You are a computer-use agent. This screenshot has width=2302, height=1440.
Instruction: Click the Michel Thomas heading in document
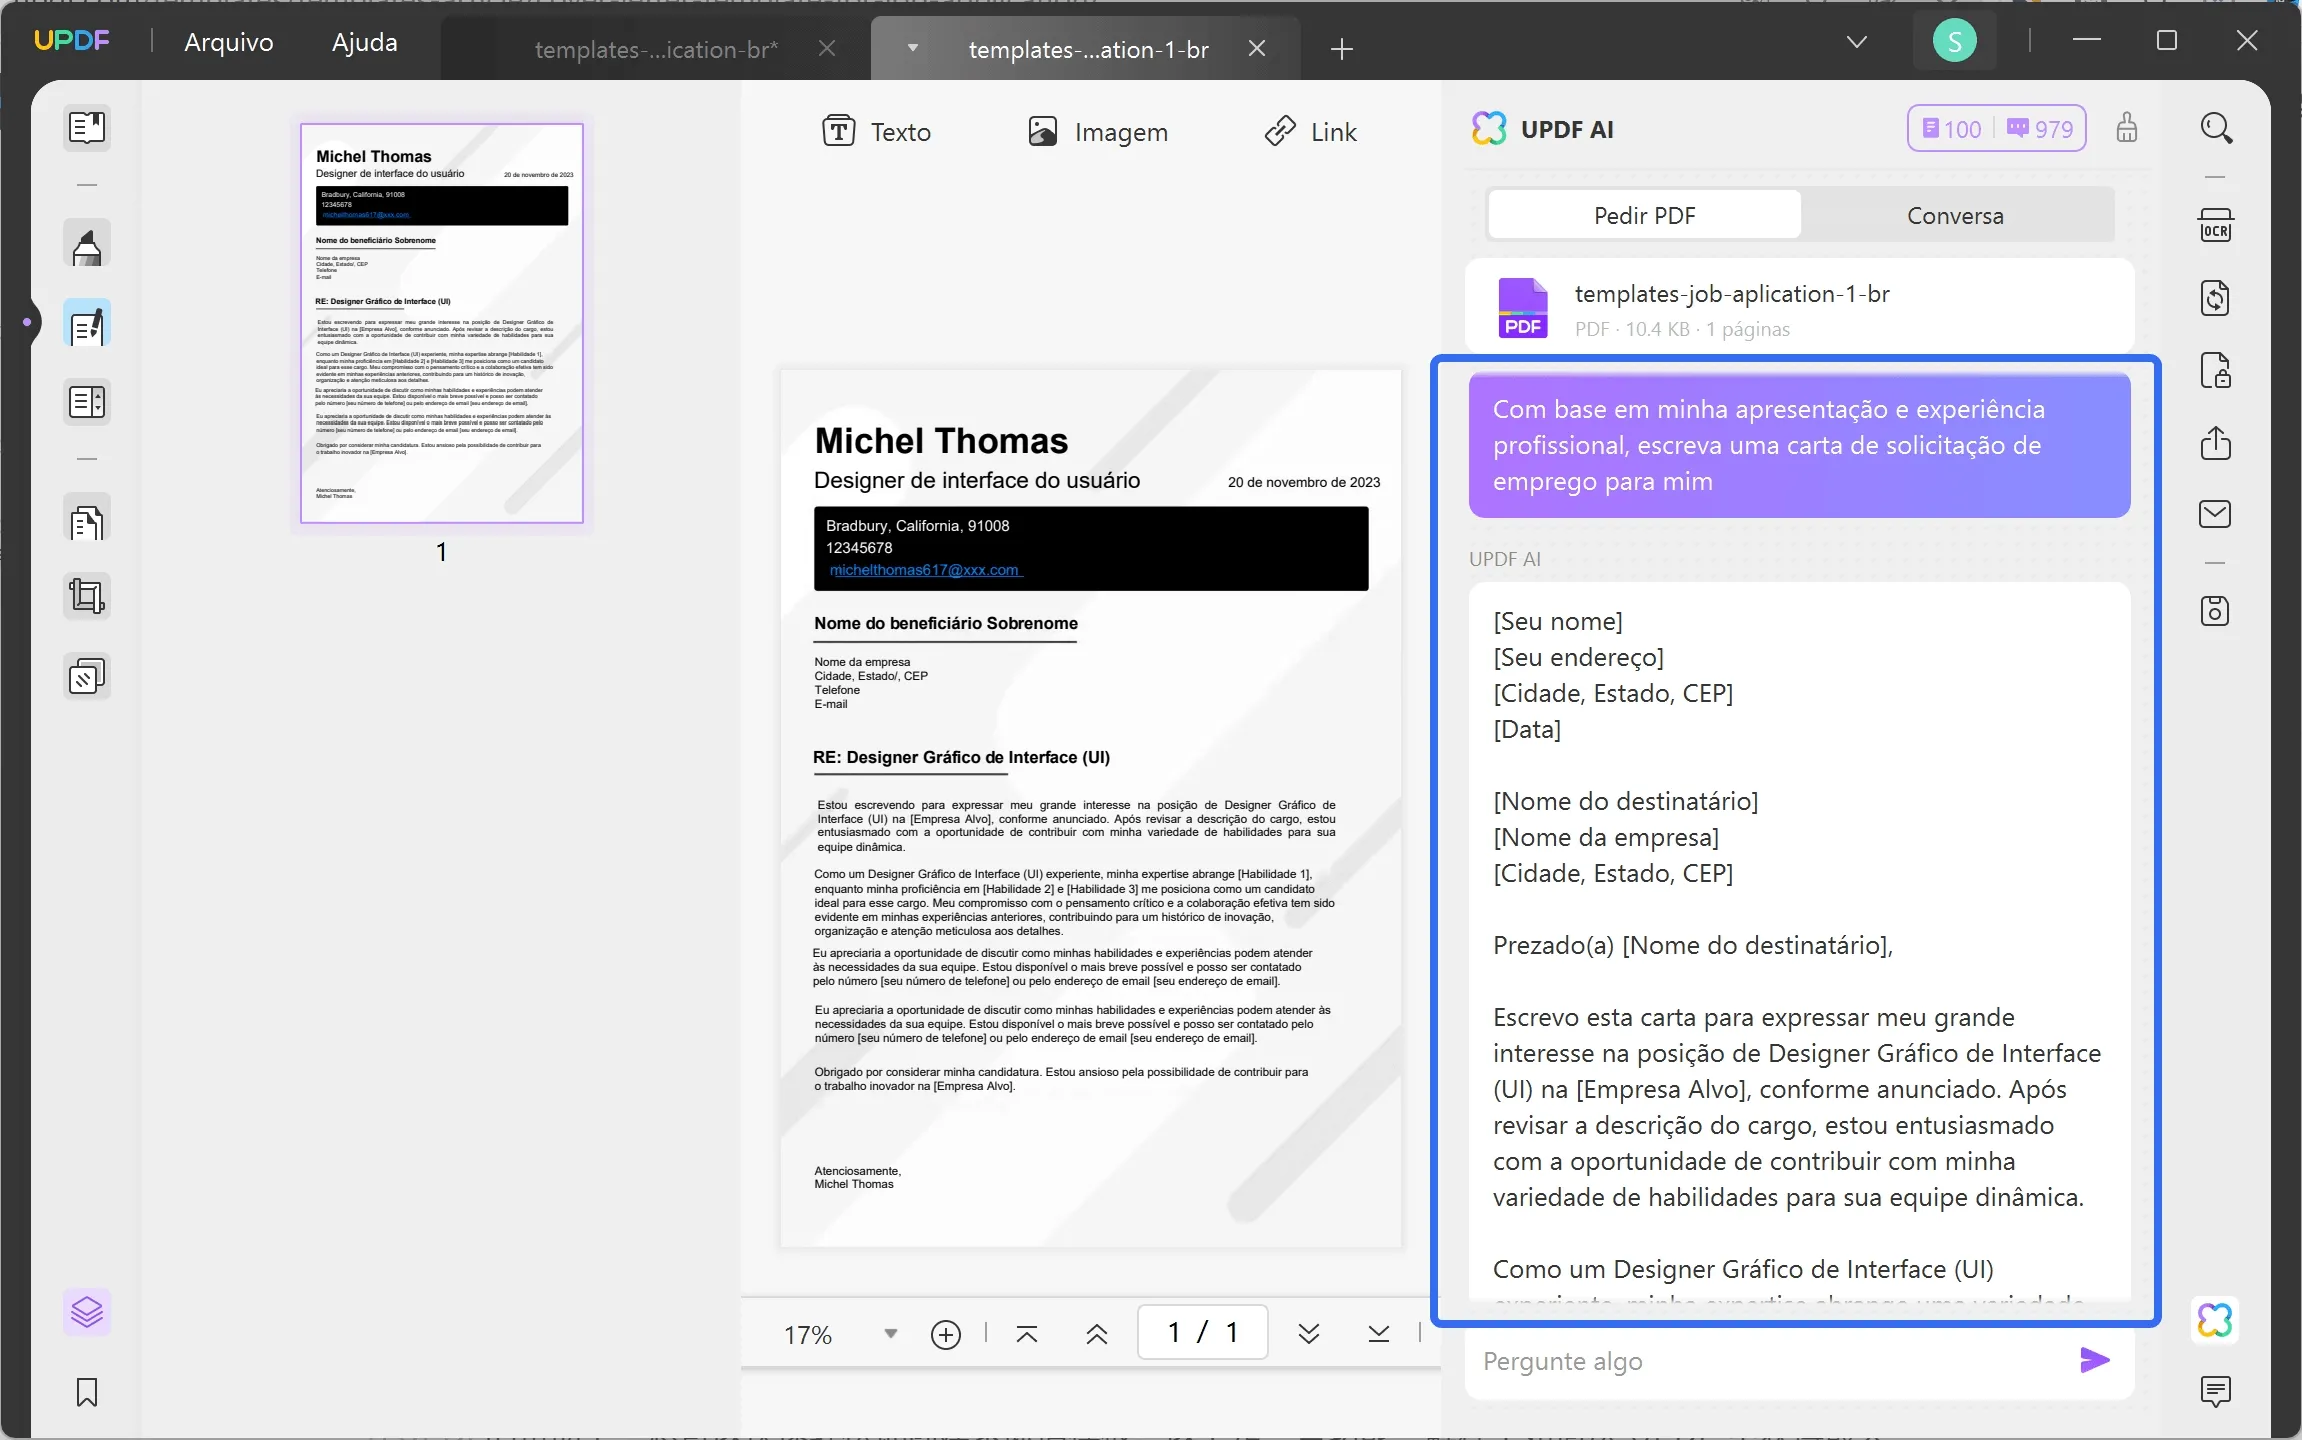[941, 441]
